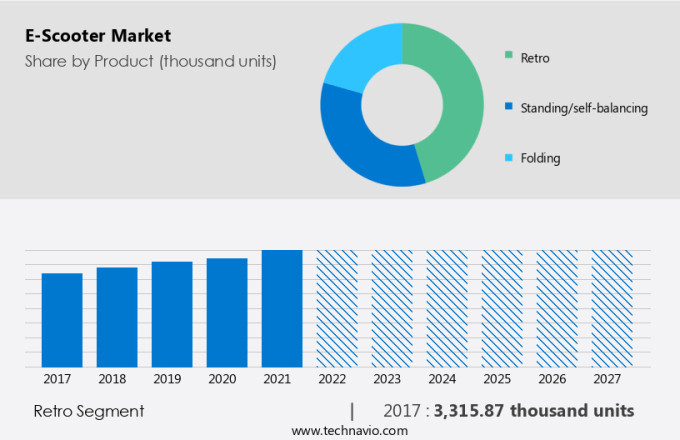Open the www.technavio.com link

tap(350, 430)
